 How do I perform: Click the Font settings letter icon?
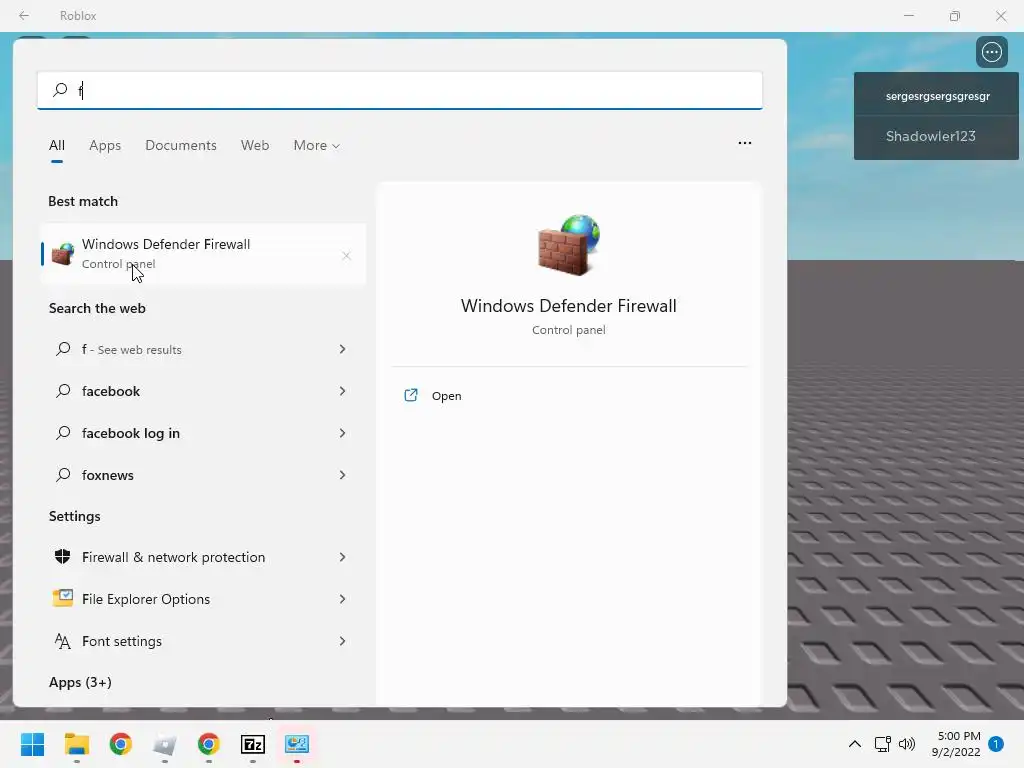pos(63,641)
